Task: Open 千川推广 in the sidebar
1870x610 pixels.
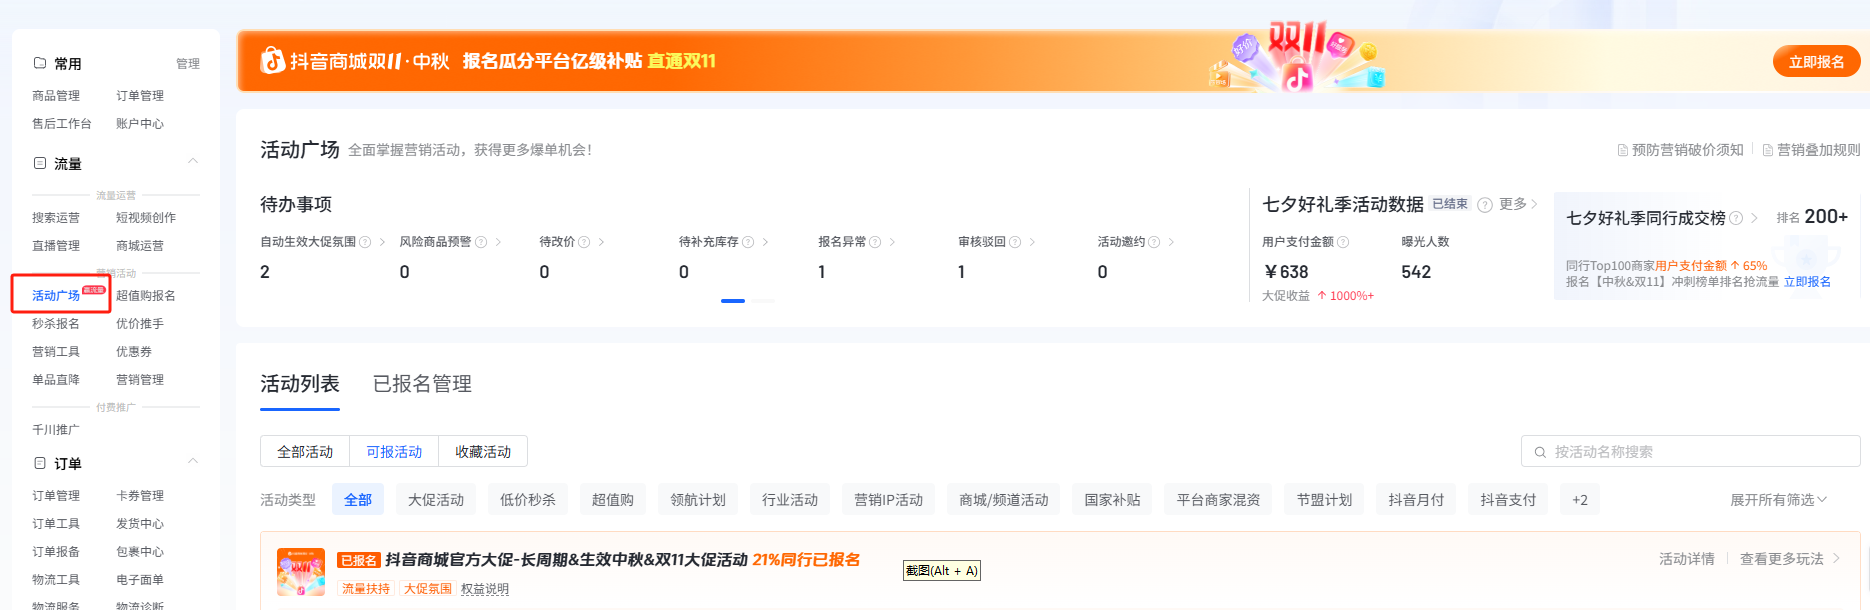Action: click(x=56, y=430)
